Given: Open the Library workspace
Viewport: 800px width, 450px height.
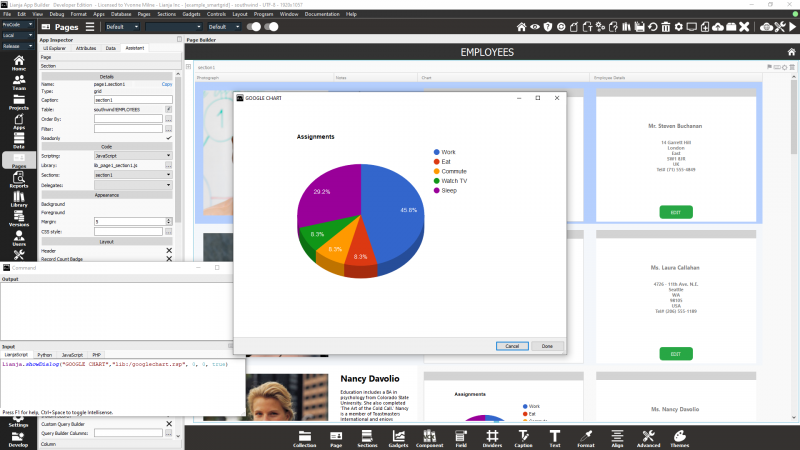Looking at the screenshot, I should pyautogui.click(x=18, y=199).
